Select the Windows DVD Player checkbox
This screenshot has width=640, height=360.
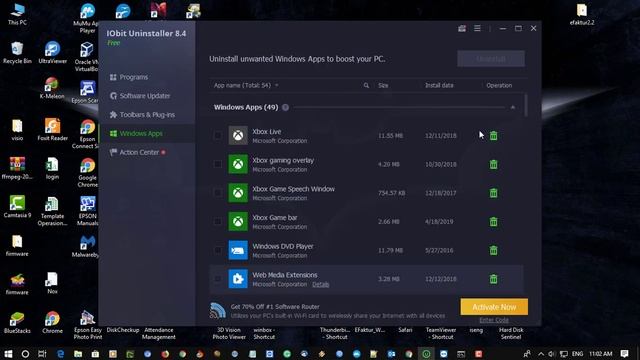[218, 250]
